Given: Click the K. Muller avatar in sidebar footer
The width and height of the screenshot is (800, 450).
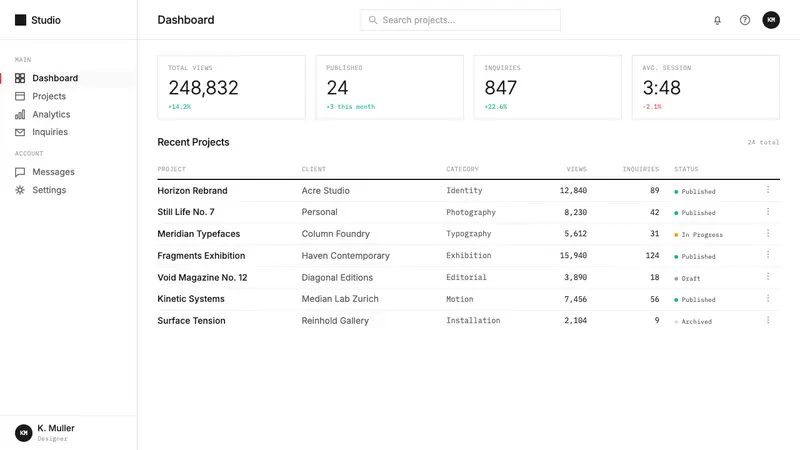Looking at the screenshot, I should coord(23,433).
